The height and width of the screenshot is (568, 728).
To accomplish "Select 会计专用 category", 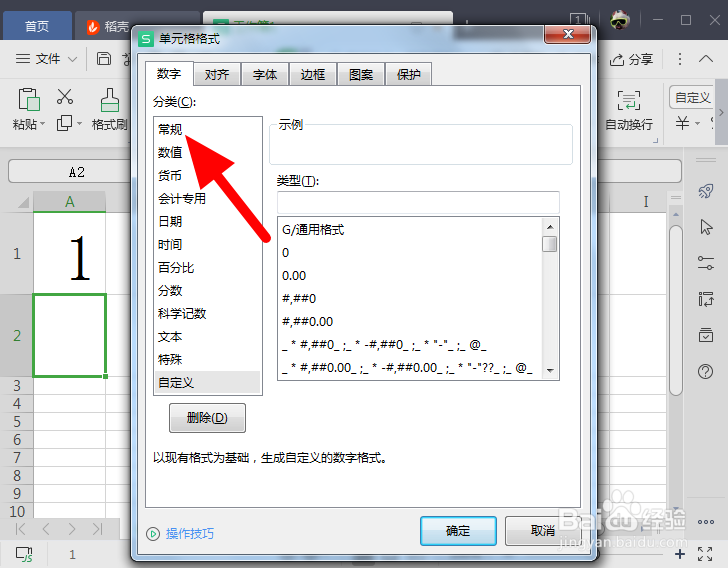I will (x=207, y=198).
